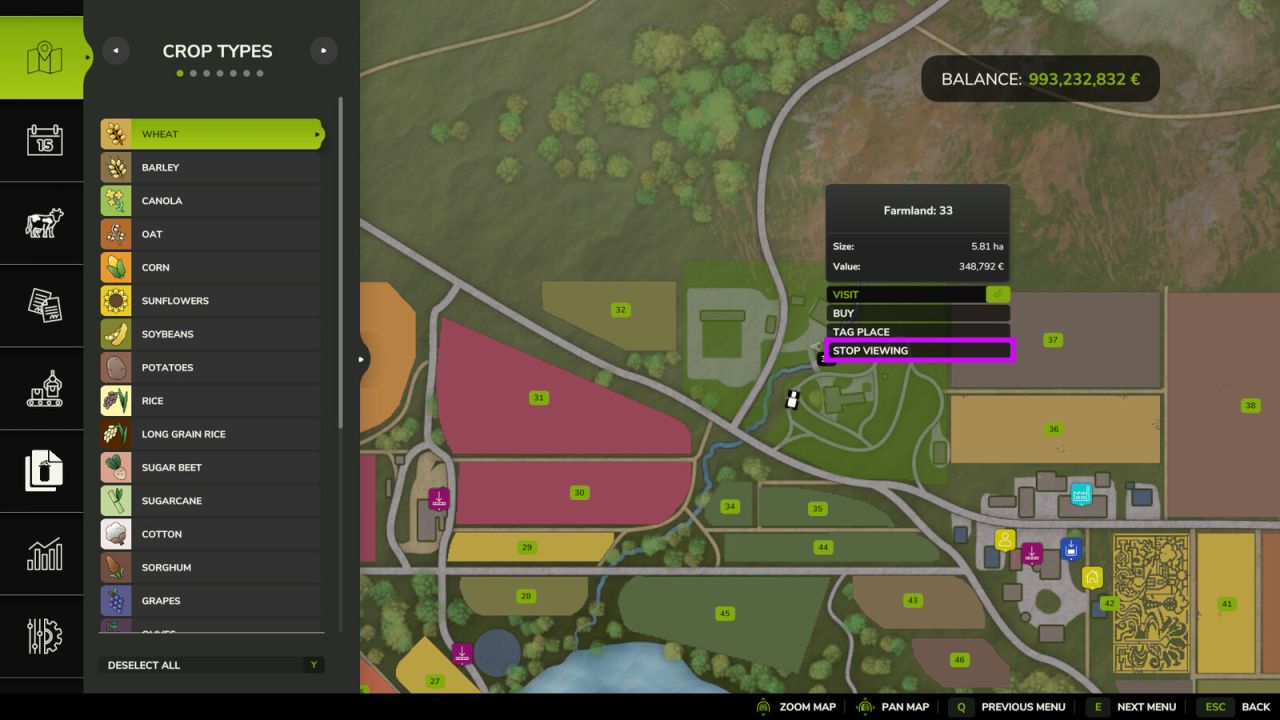Image resolution: width=1280 pixels, height=720 pixels.
Task: Toggle the Cotton crop filter
Action: tap(210, 534)
